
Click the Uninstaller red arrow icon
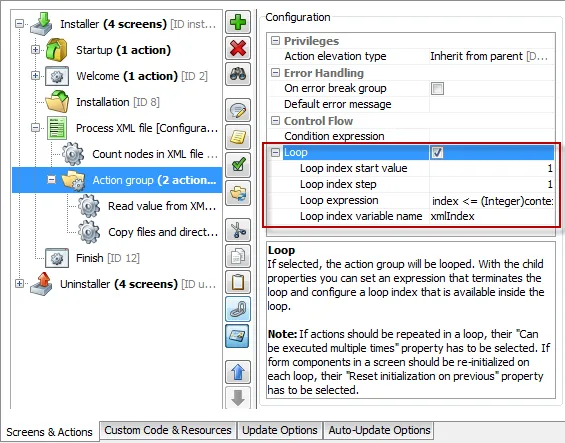(42, 284)
